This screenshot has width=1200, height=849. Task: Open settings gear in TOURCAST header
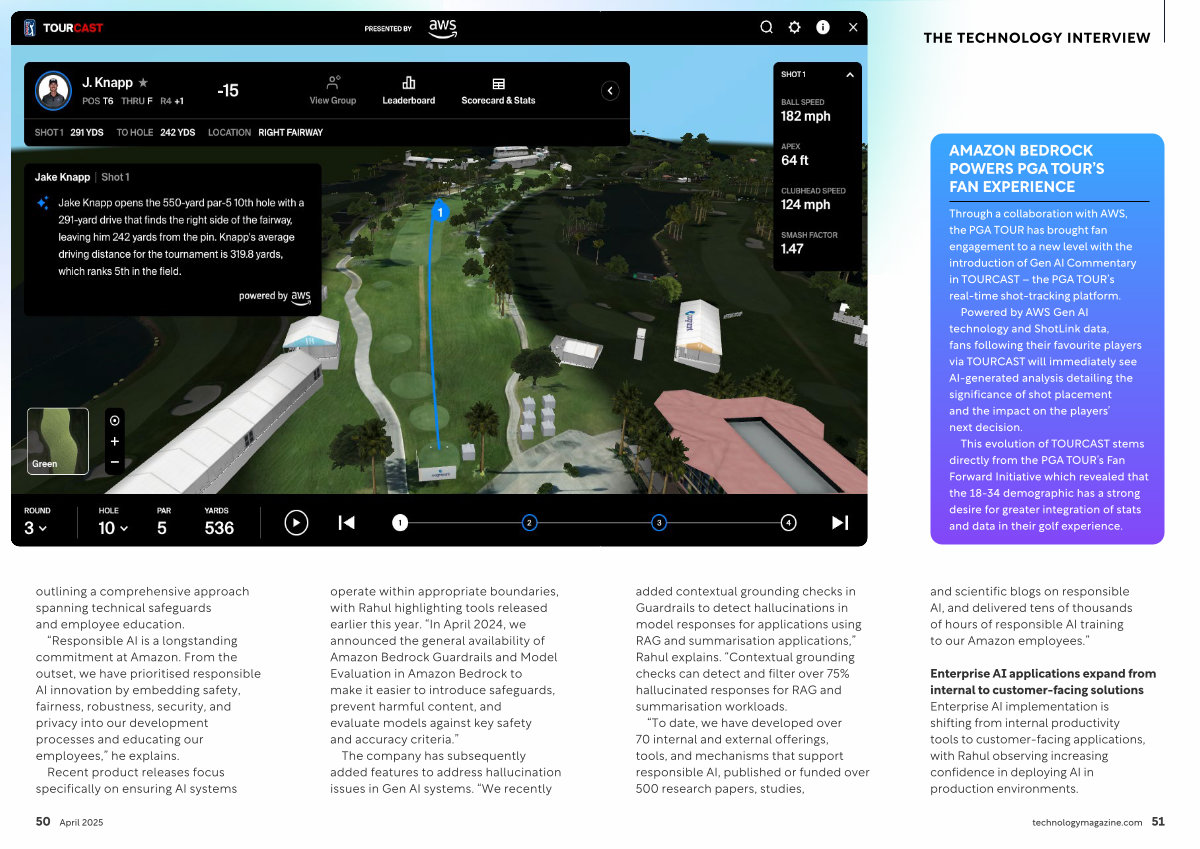click(x=794, y=28)
